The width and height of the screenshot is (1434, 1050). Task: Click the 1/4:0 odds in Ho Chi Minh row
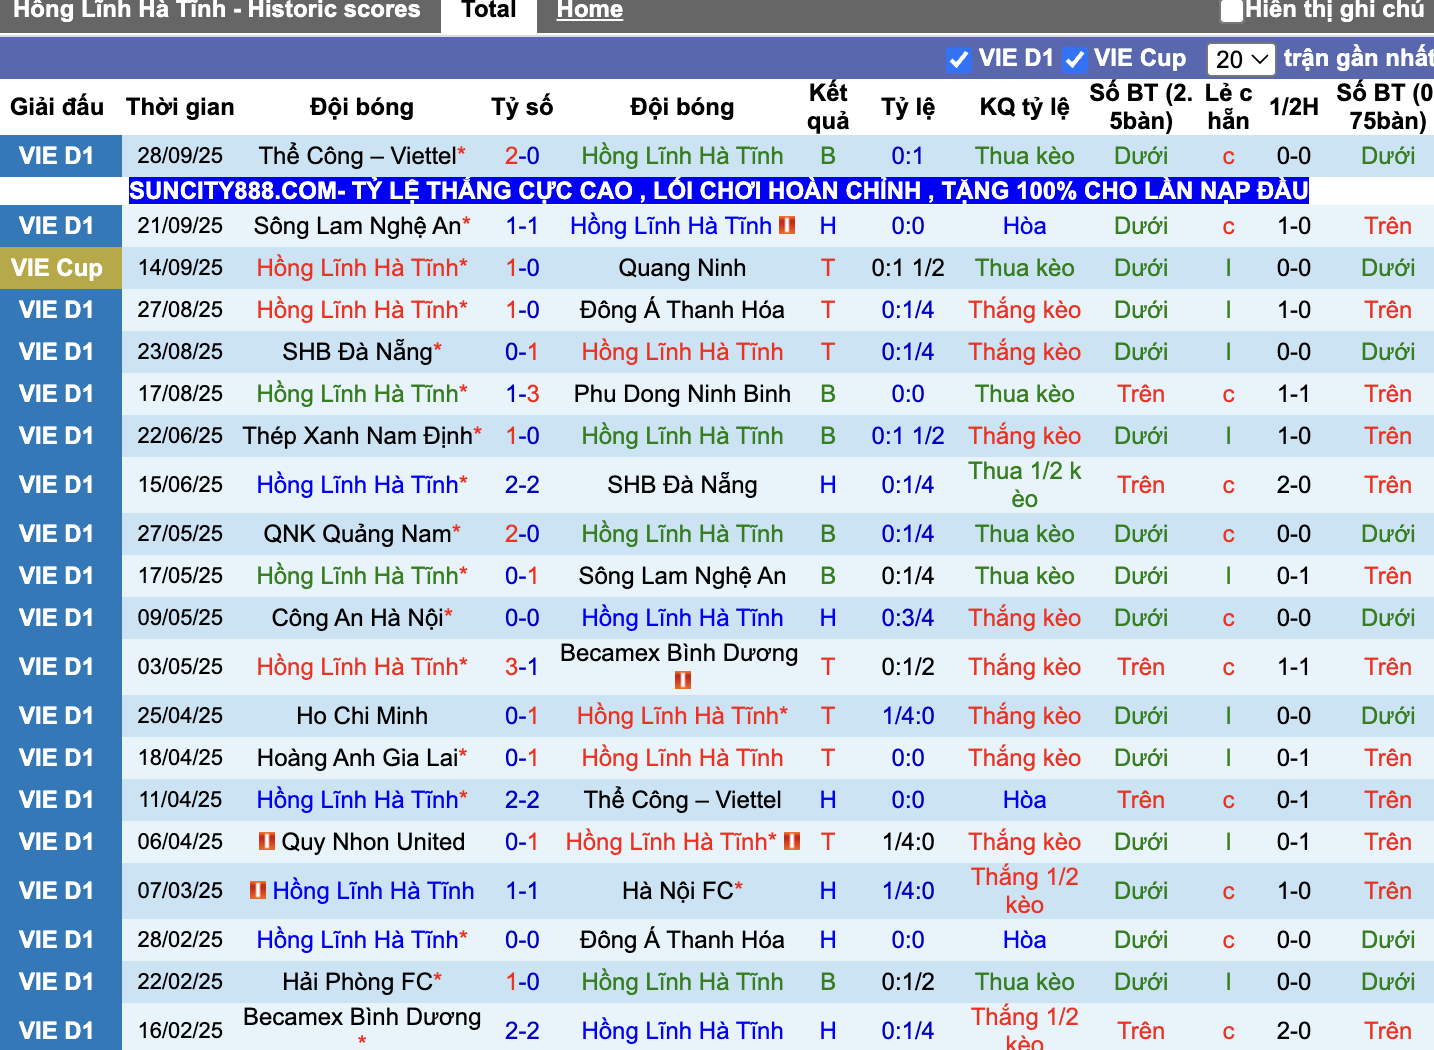pos(908,716)
